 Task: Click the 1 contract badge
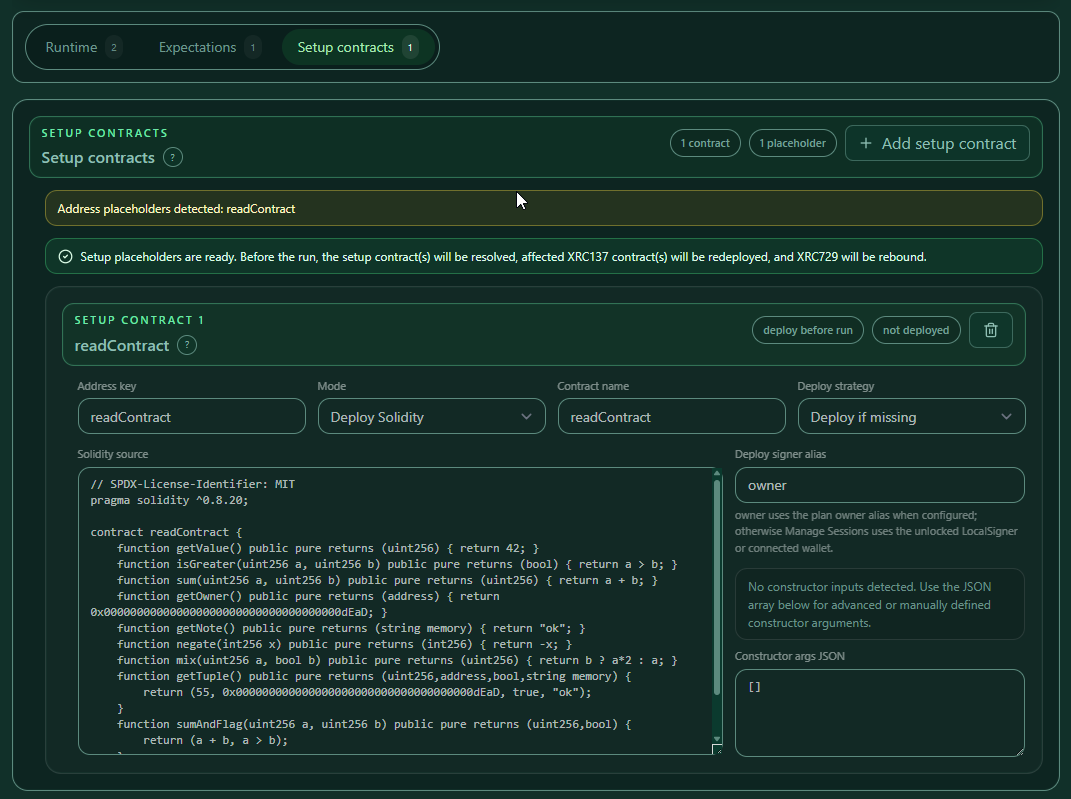point(705,143)
